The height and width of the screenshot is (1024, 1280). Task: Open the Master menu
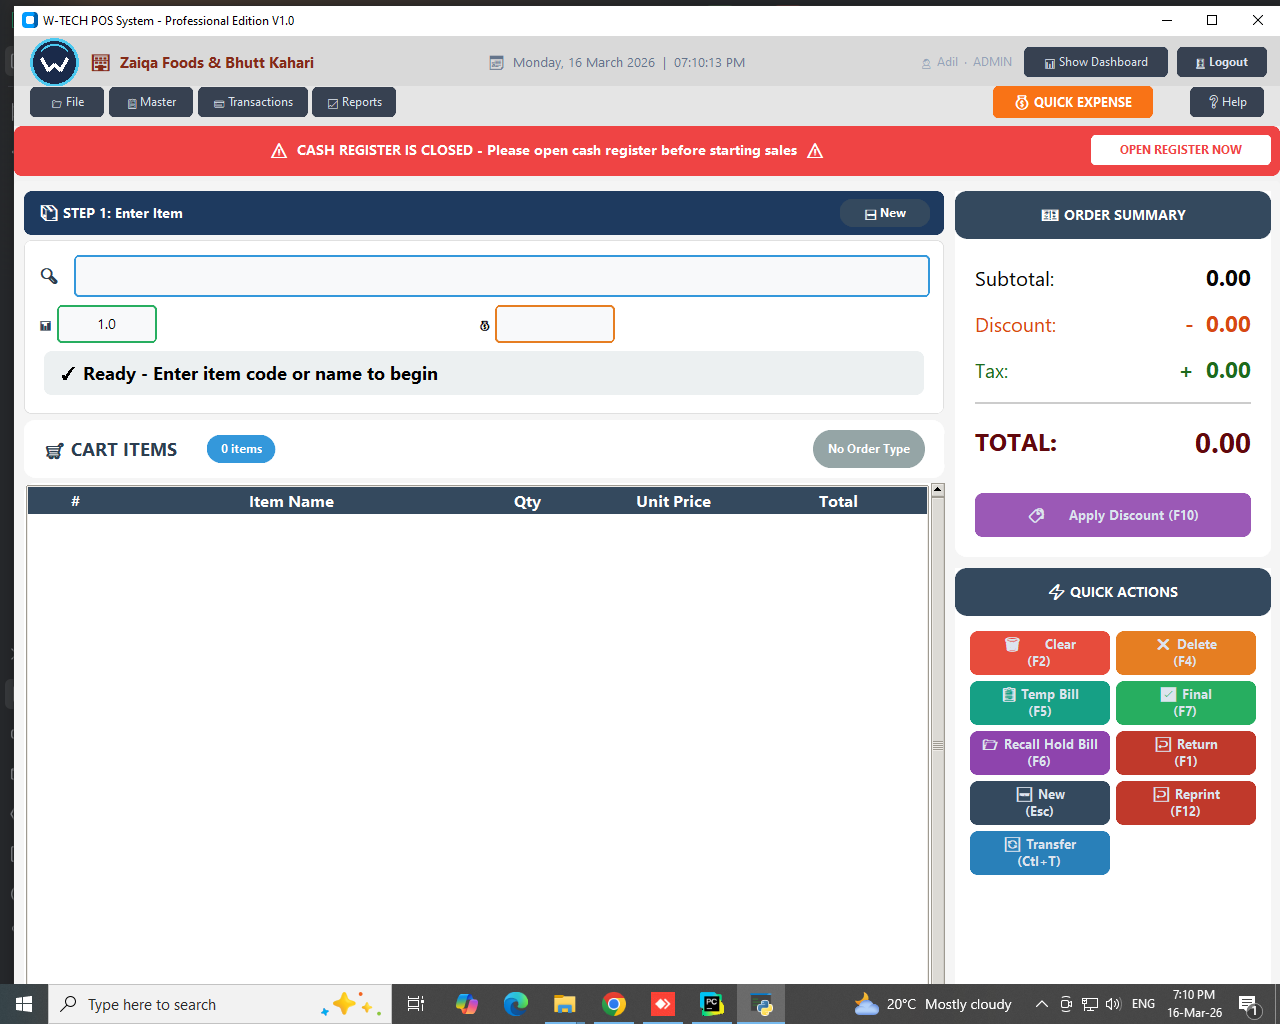click(x=151, y=102)
